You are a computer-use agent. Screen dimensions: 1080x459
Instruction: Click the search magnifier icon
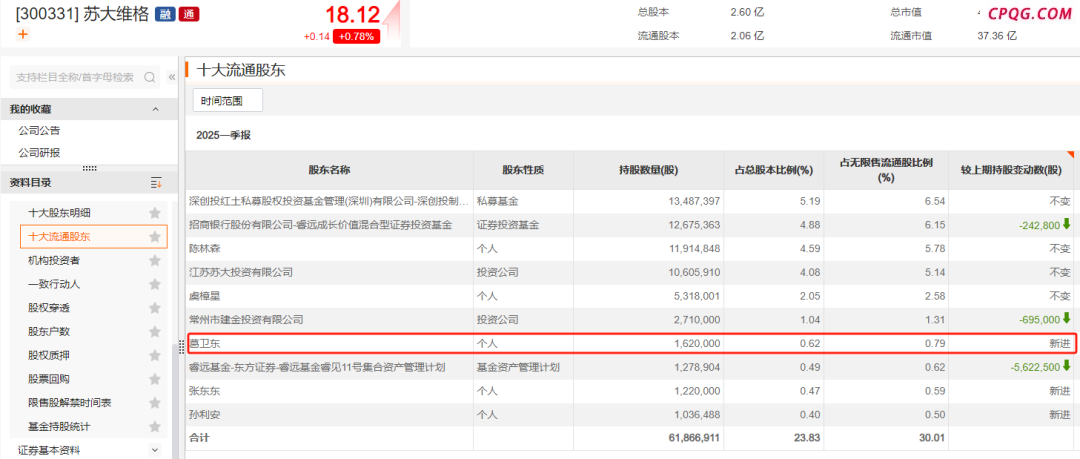149,77
